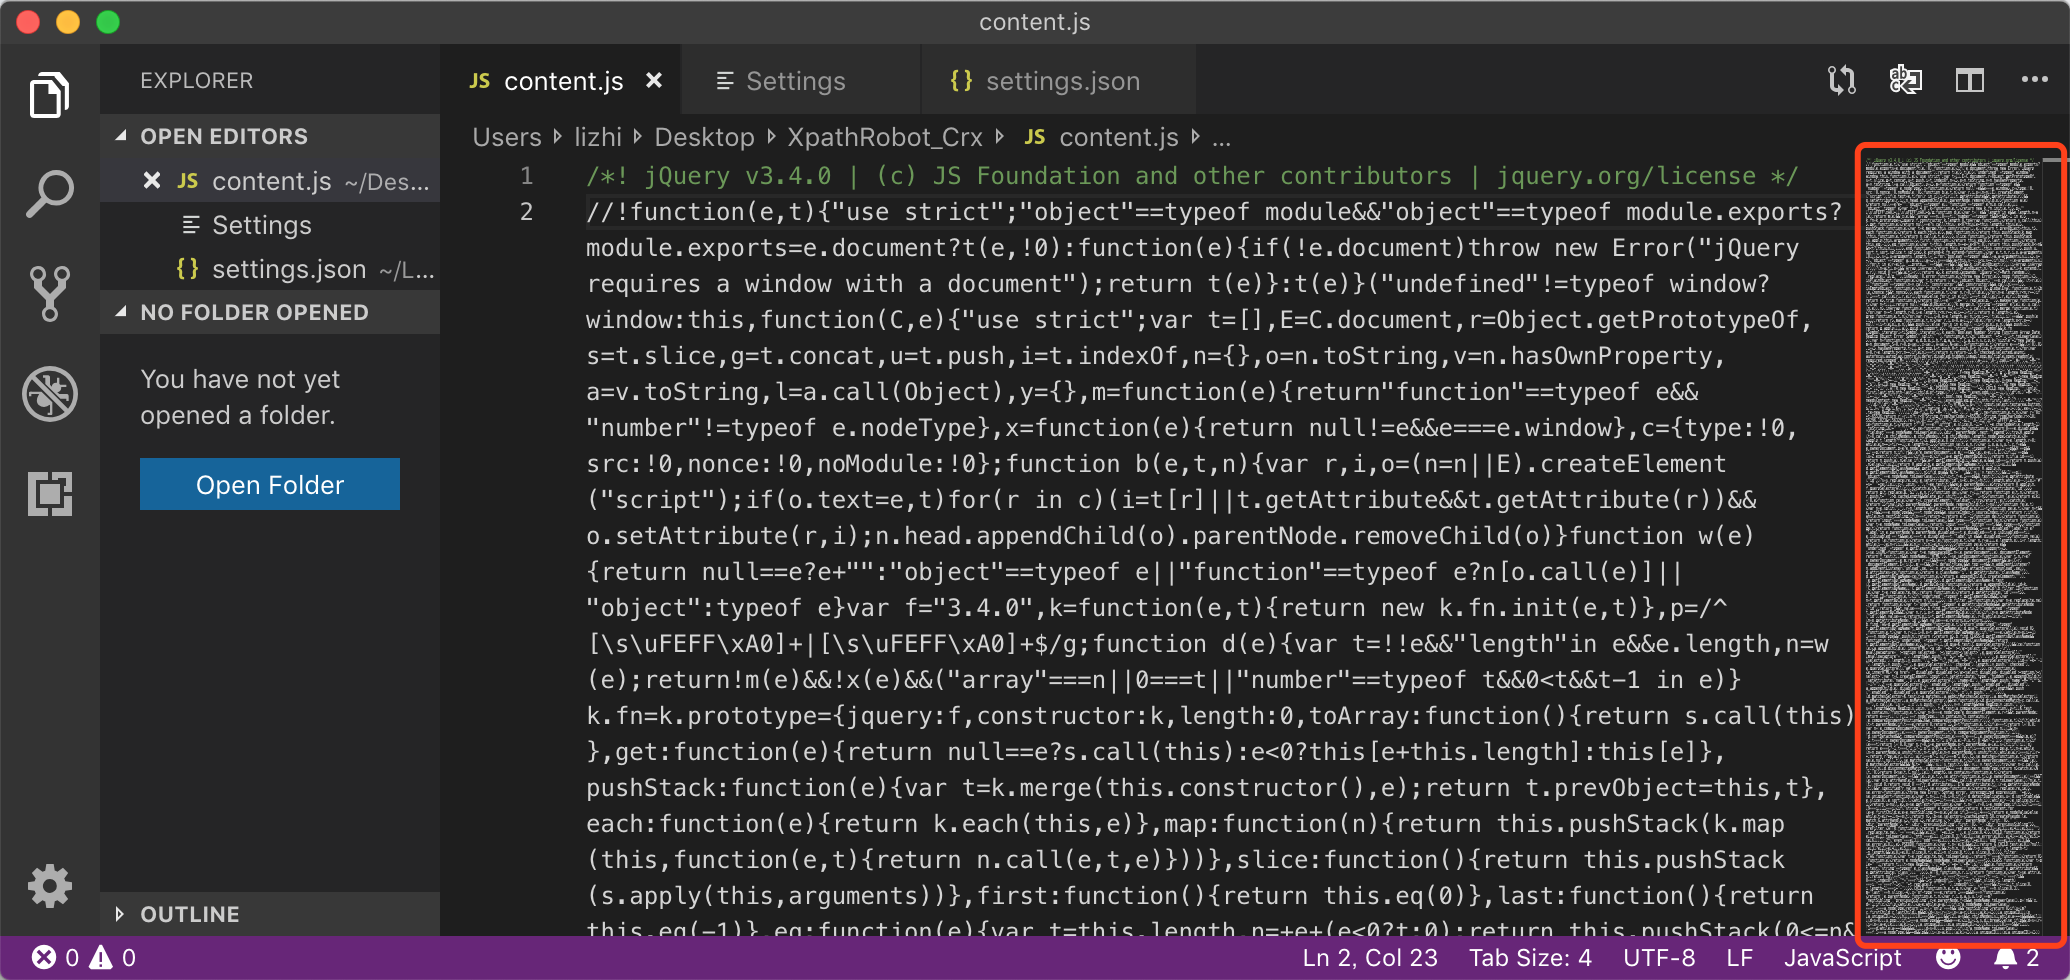Close the content.js editor tab
The width and height of the screenshot is (2070, 980).
click(654, 80)
